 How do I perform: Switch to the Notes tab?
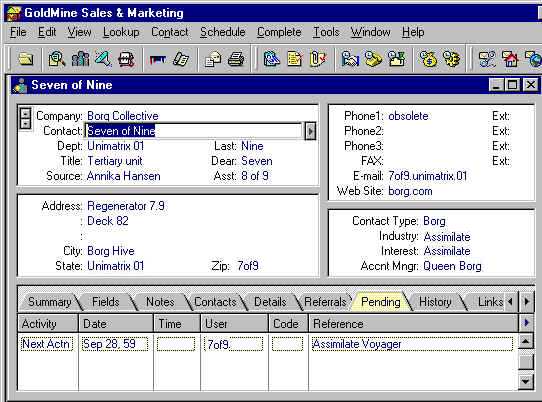(160, 302)
